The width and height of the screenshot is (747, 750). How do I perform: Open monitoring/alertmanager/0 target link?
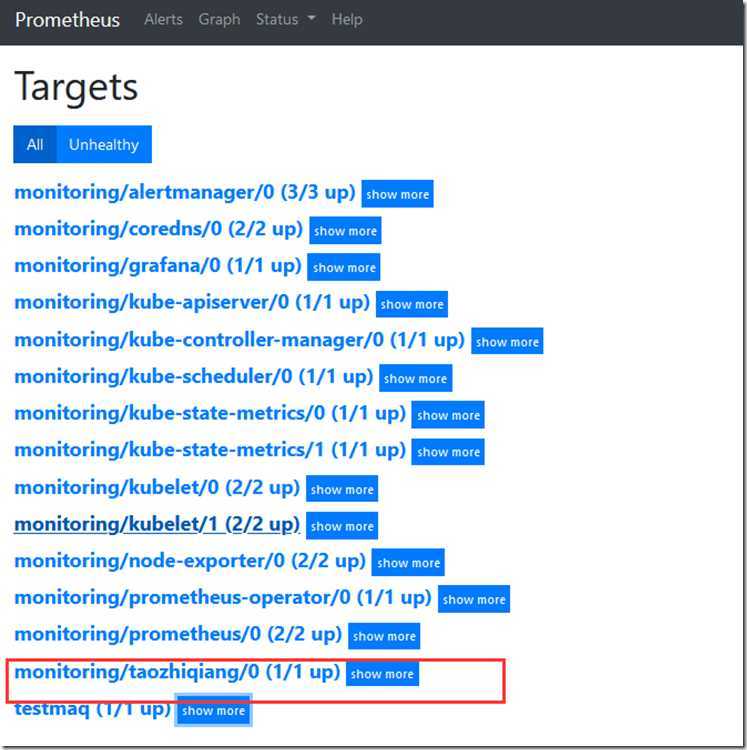coord(185,192)
